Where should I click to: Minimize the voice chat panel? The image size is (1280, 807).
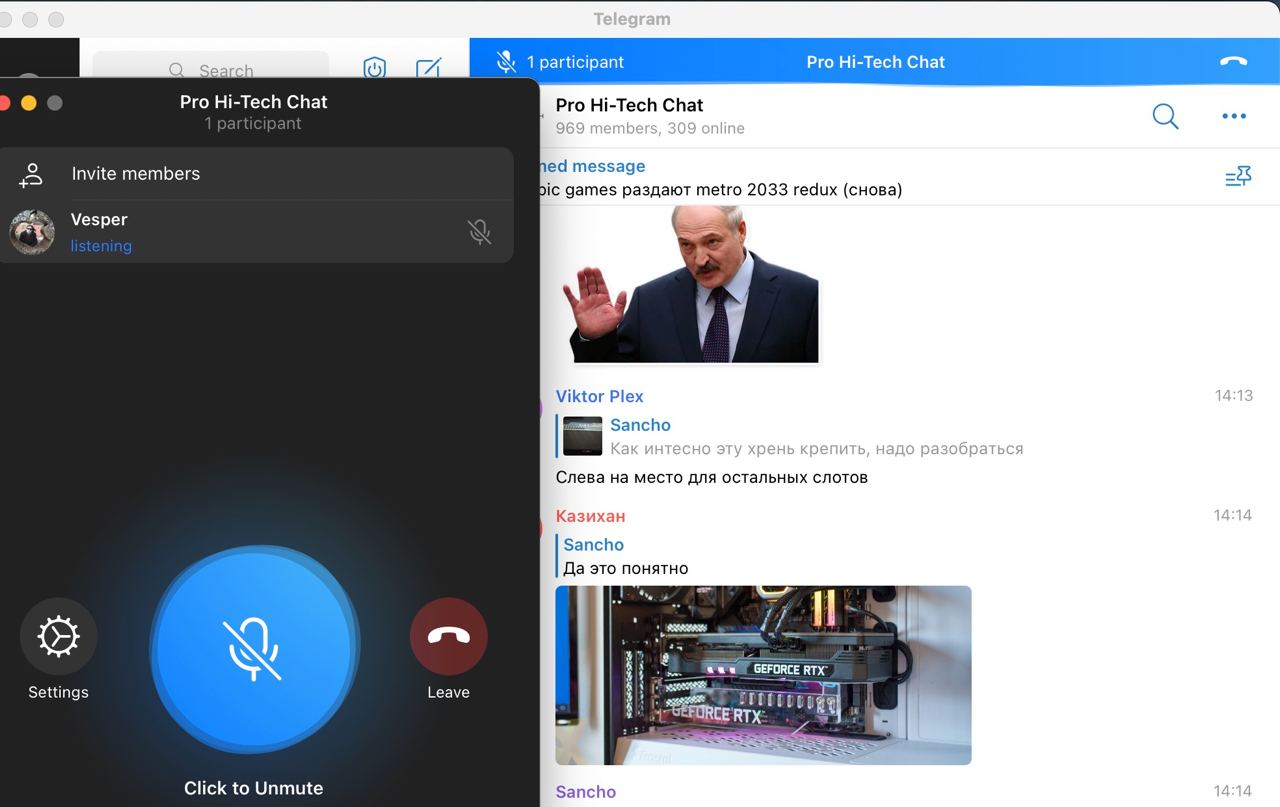(x=29, y=103)
